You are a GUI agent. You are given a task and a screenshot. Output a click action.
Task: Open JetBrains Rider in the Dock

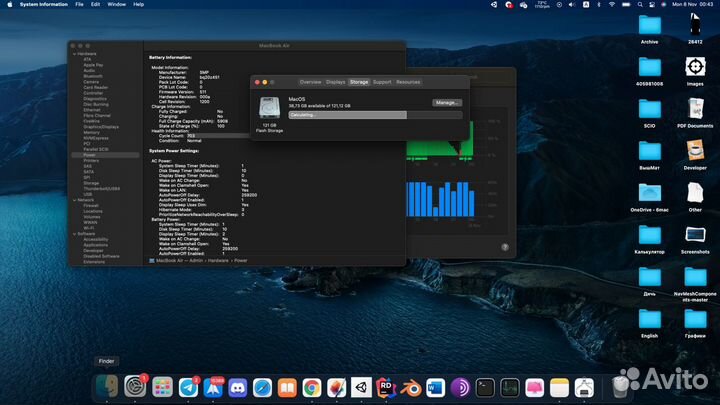tap(386, 388)
